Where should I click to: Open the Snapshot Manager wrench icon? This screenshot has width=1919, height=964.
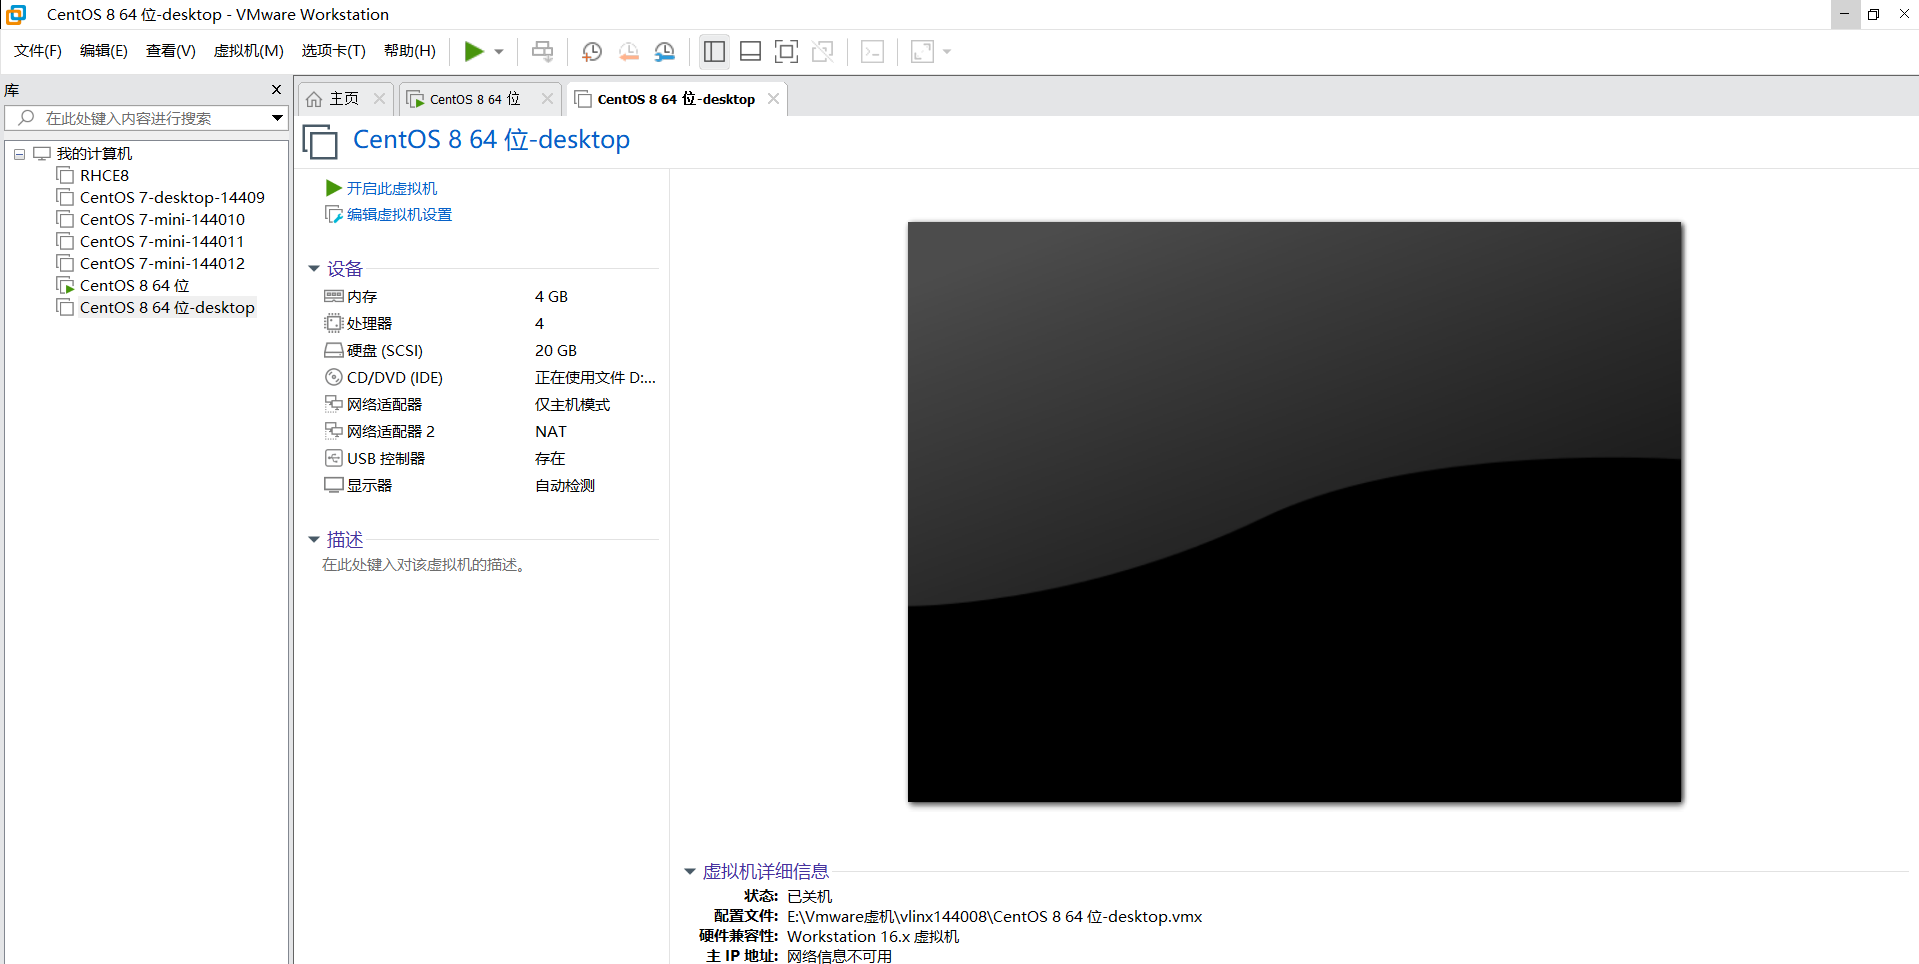click(x=665, y=51)
